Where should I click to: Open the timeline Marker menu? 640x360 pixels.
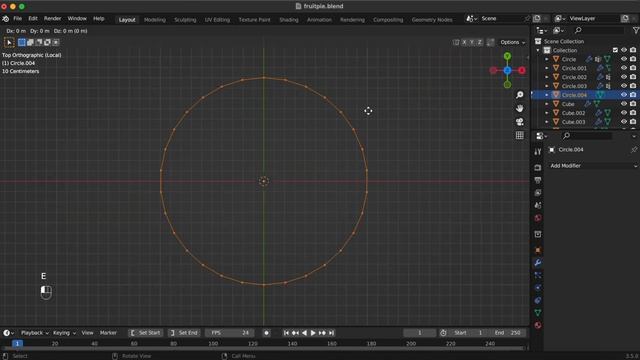point(108,333)
